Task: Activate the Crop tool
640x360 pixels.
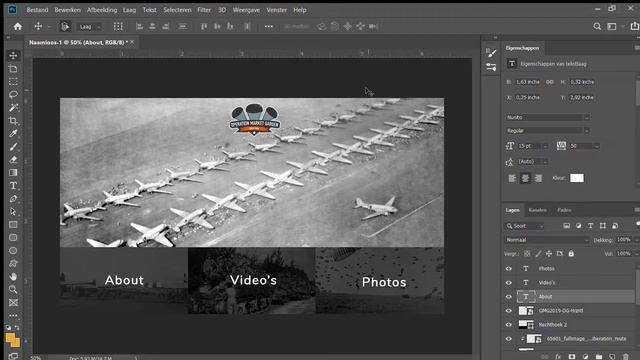Action: coord(13,121)
